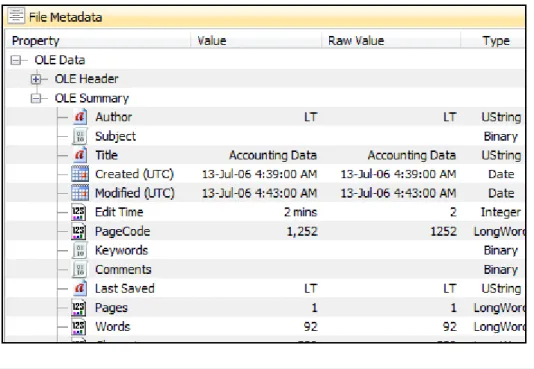Screen dimensions: 534x369
Task: Sort by the Value column header
Action: click(x=256, y=41)
